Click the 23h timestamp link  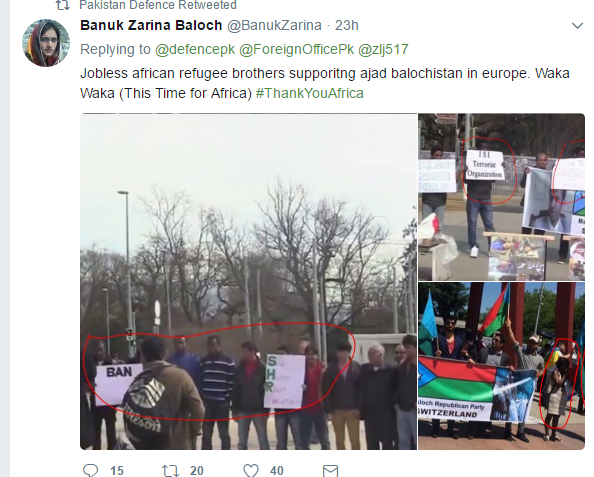[347, 25]
